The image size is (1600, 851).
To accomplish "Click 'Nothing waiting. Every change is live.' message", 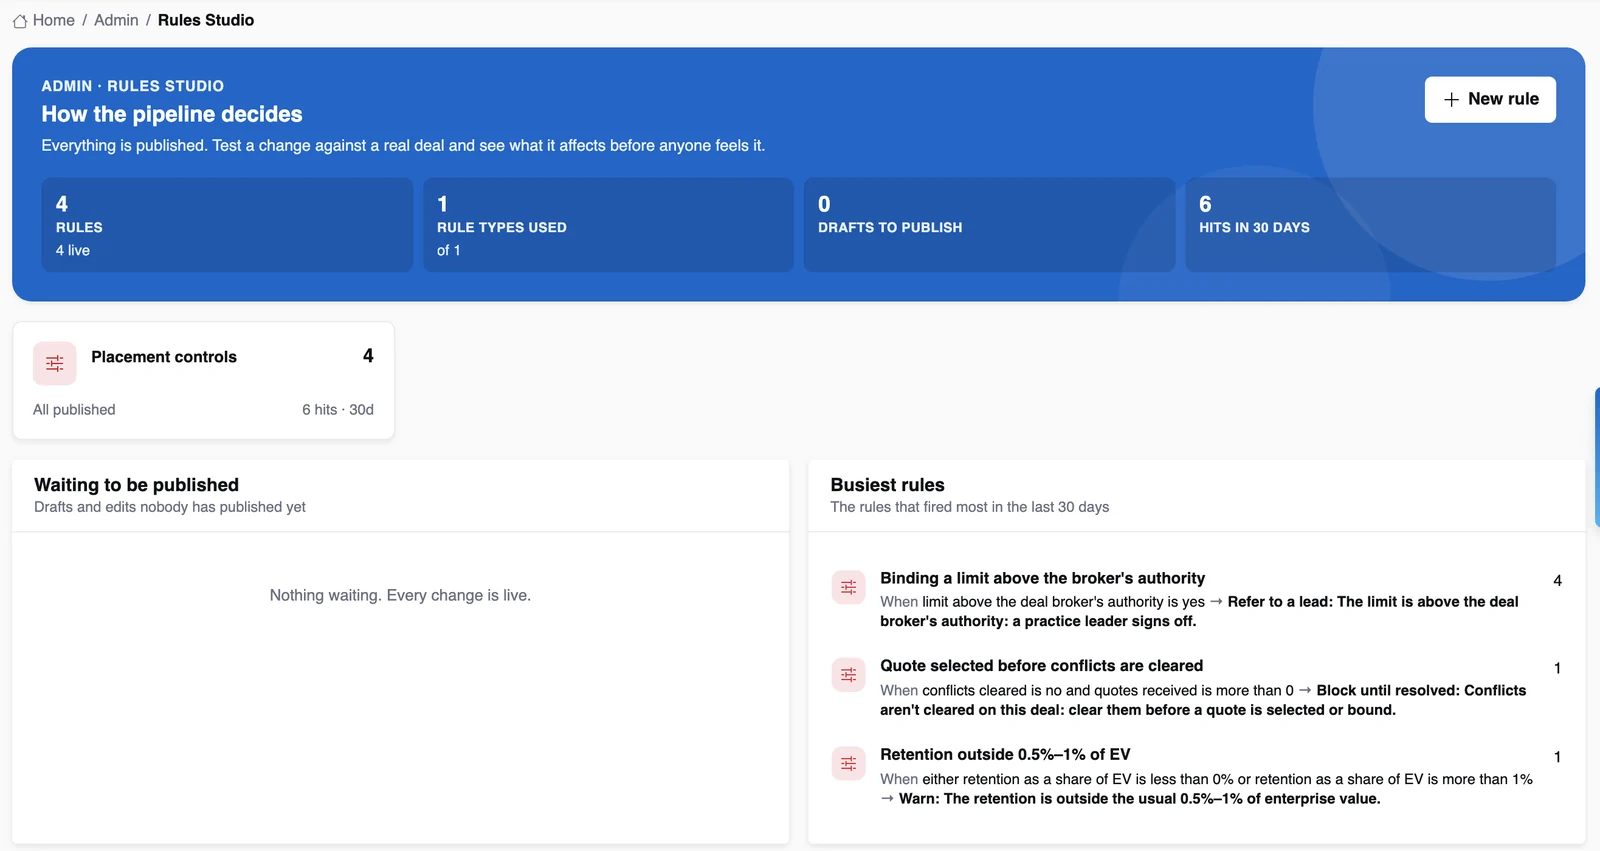I will click(400, 595).
